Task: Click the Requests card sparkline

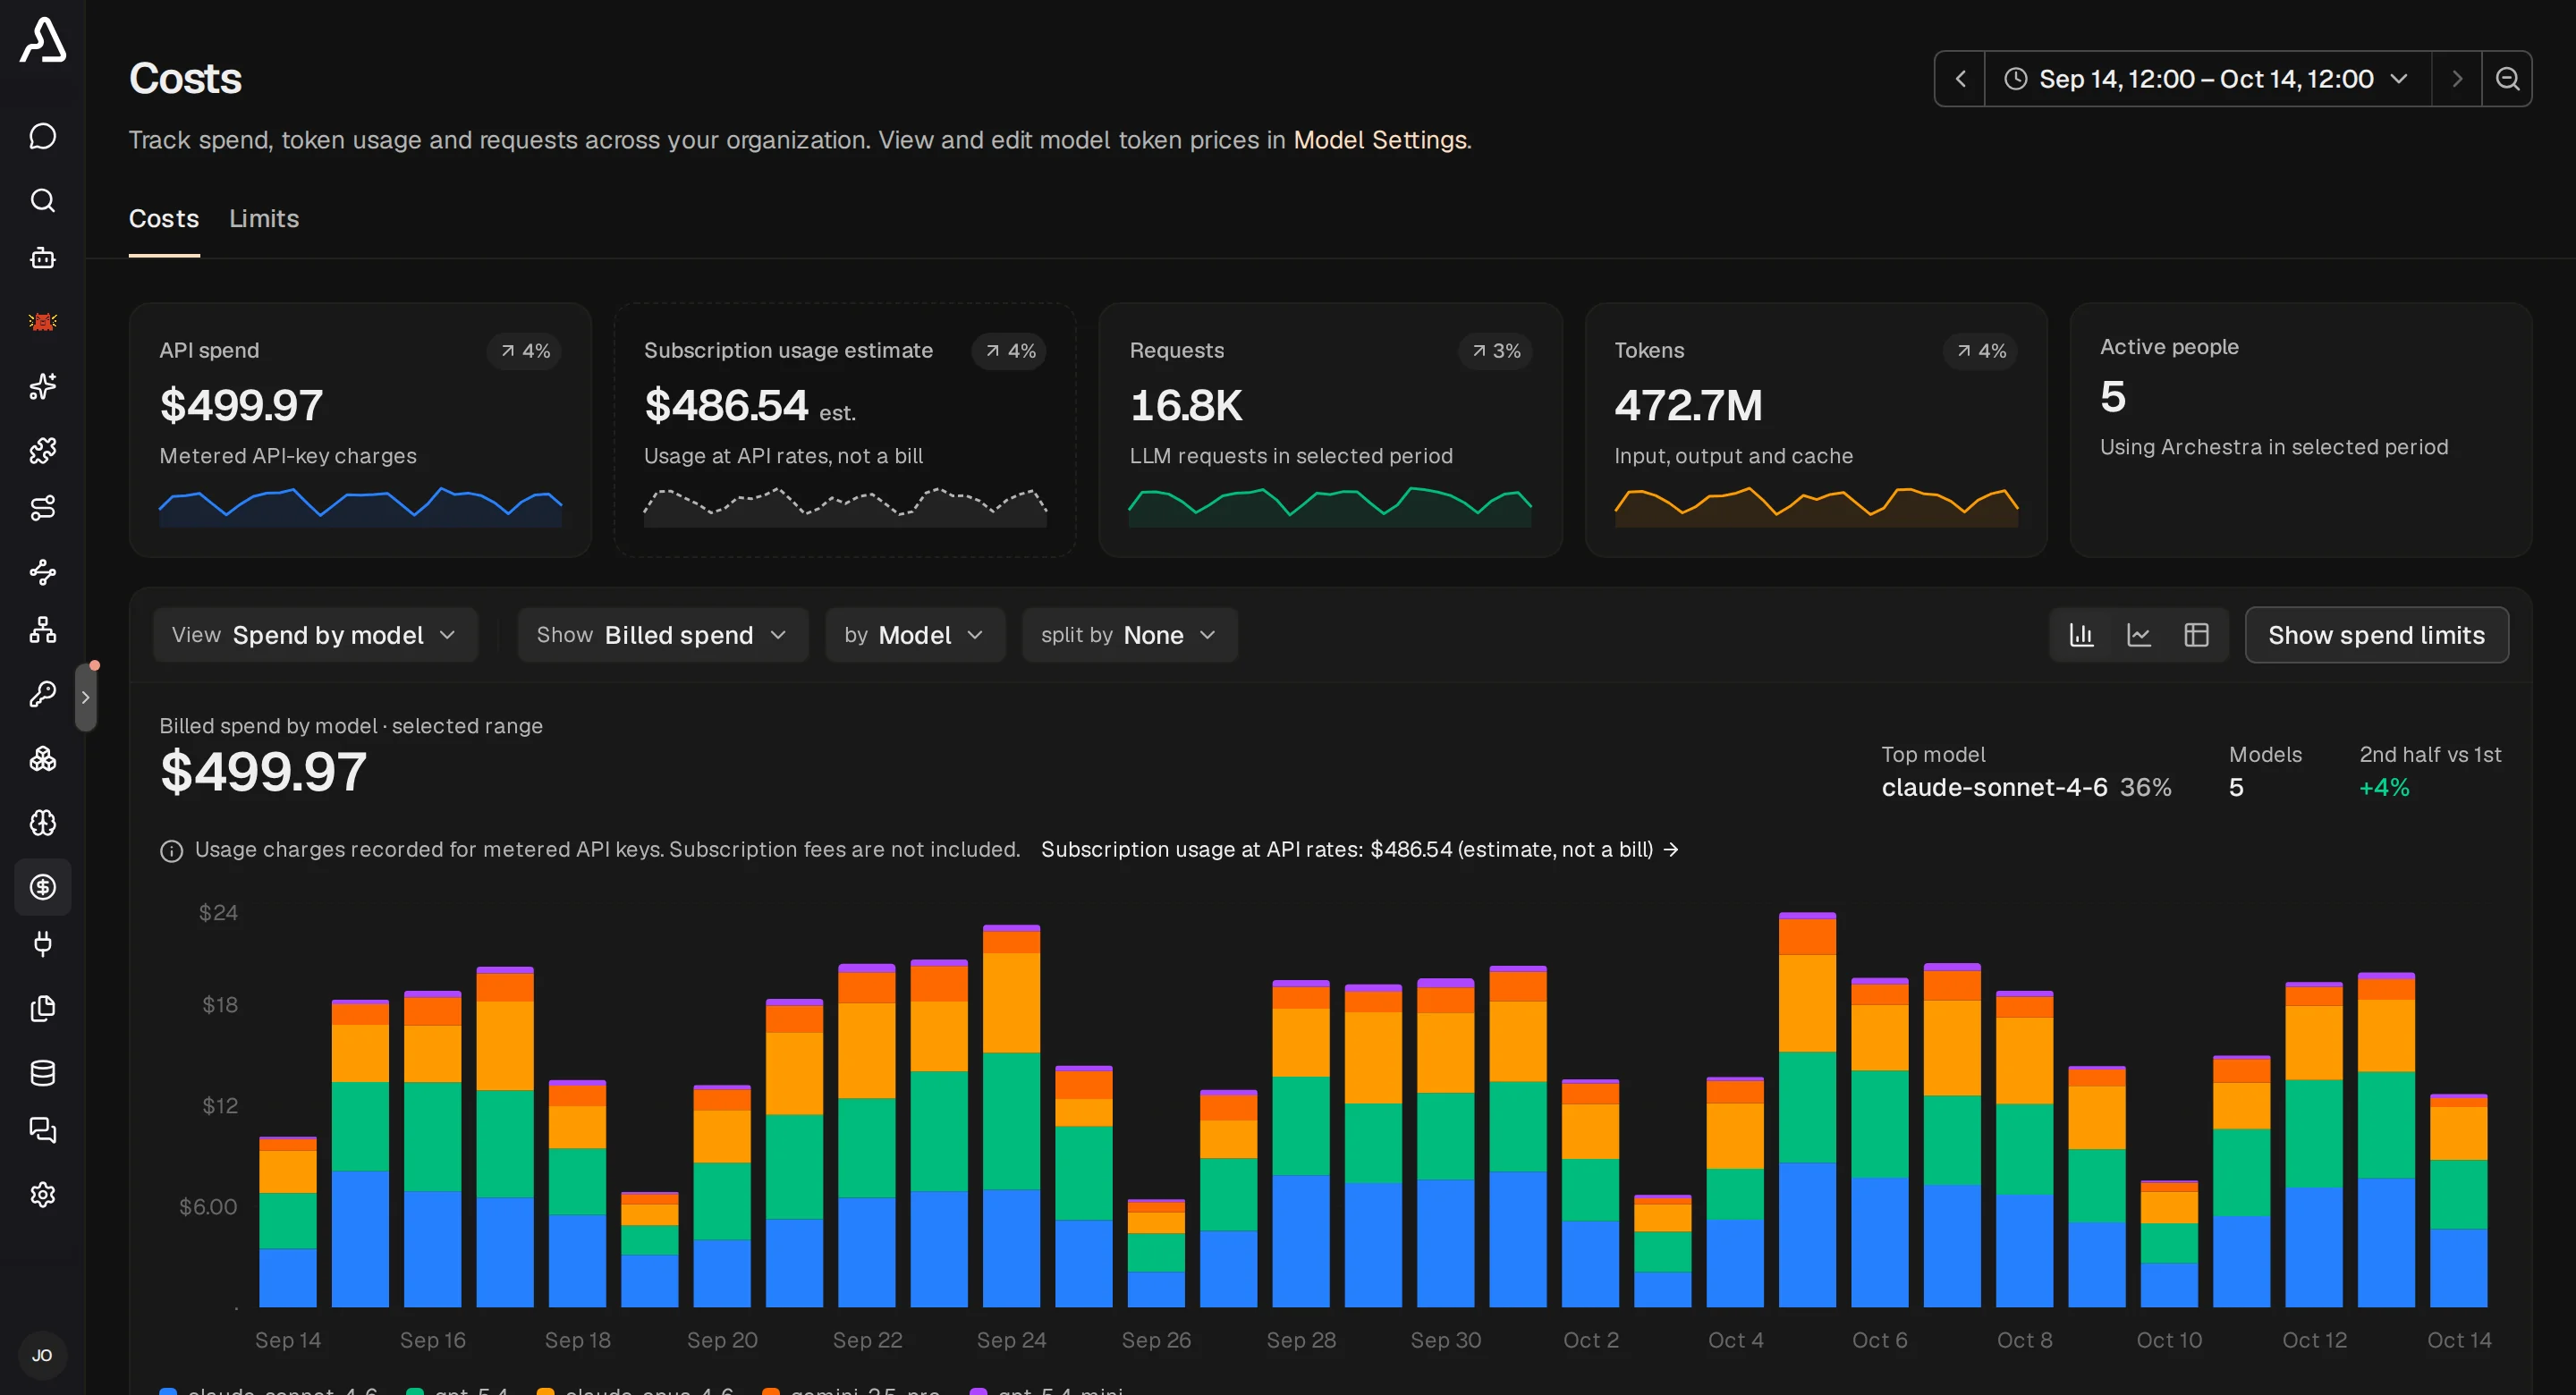Action: pyautogui.click(x=1330, y=506)
